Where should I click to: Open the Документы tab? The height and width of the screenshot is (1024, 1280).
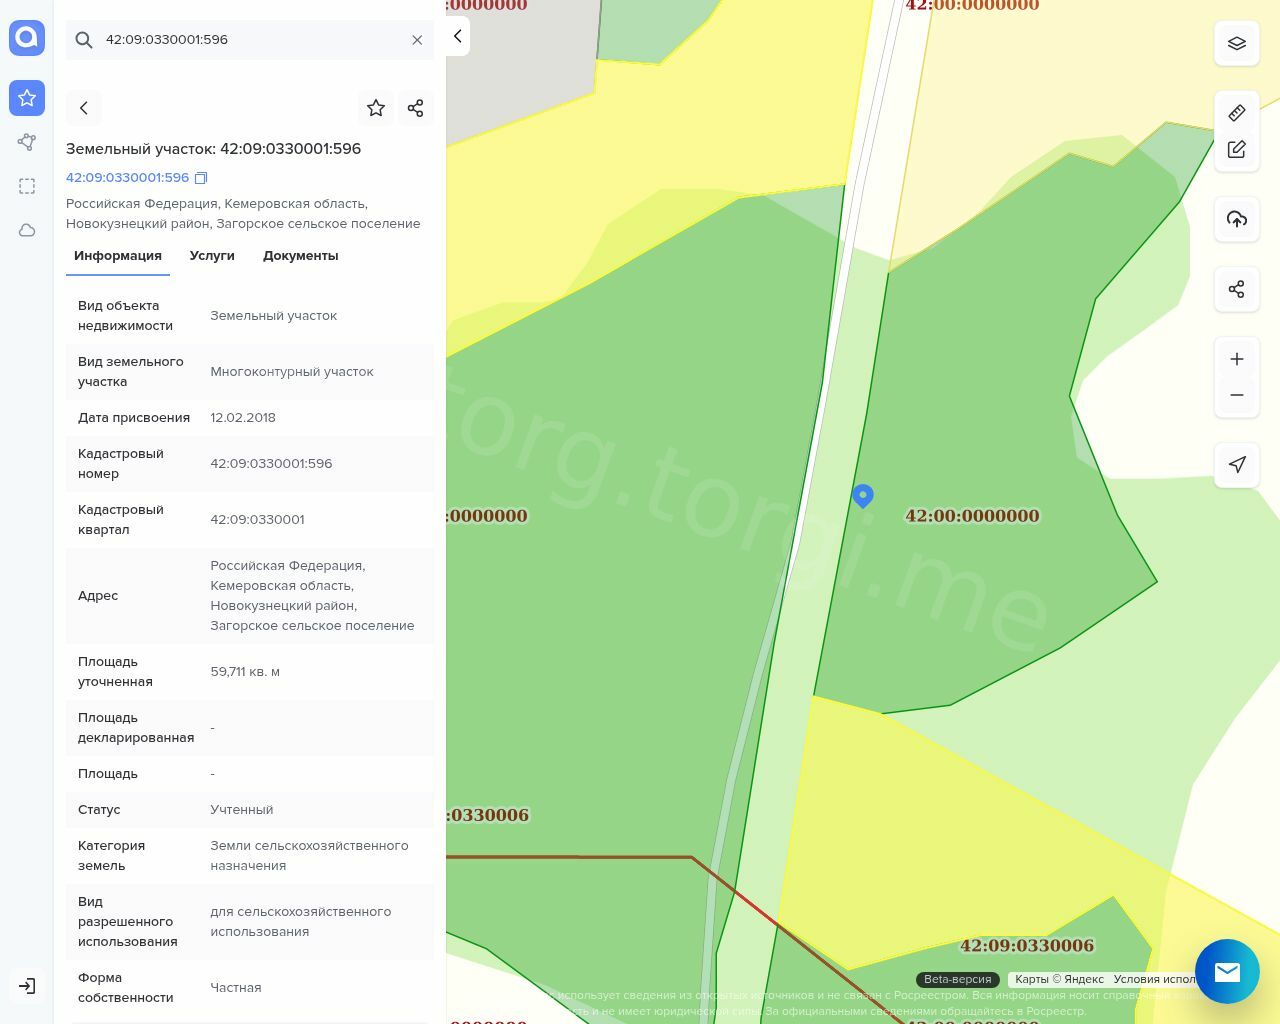pyautogui.click(x=300, y=256)
